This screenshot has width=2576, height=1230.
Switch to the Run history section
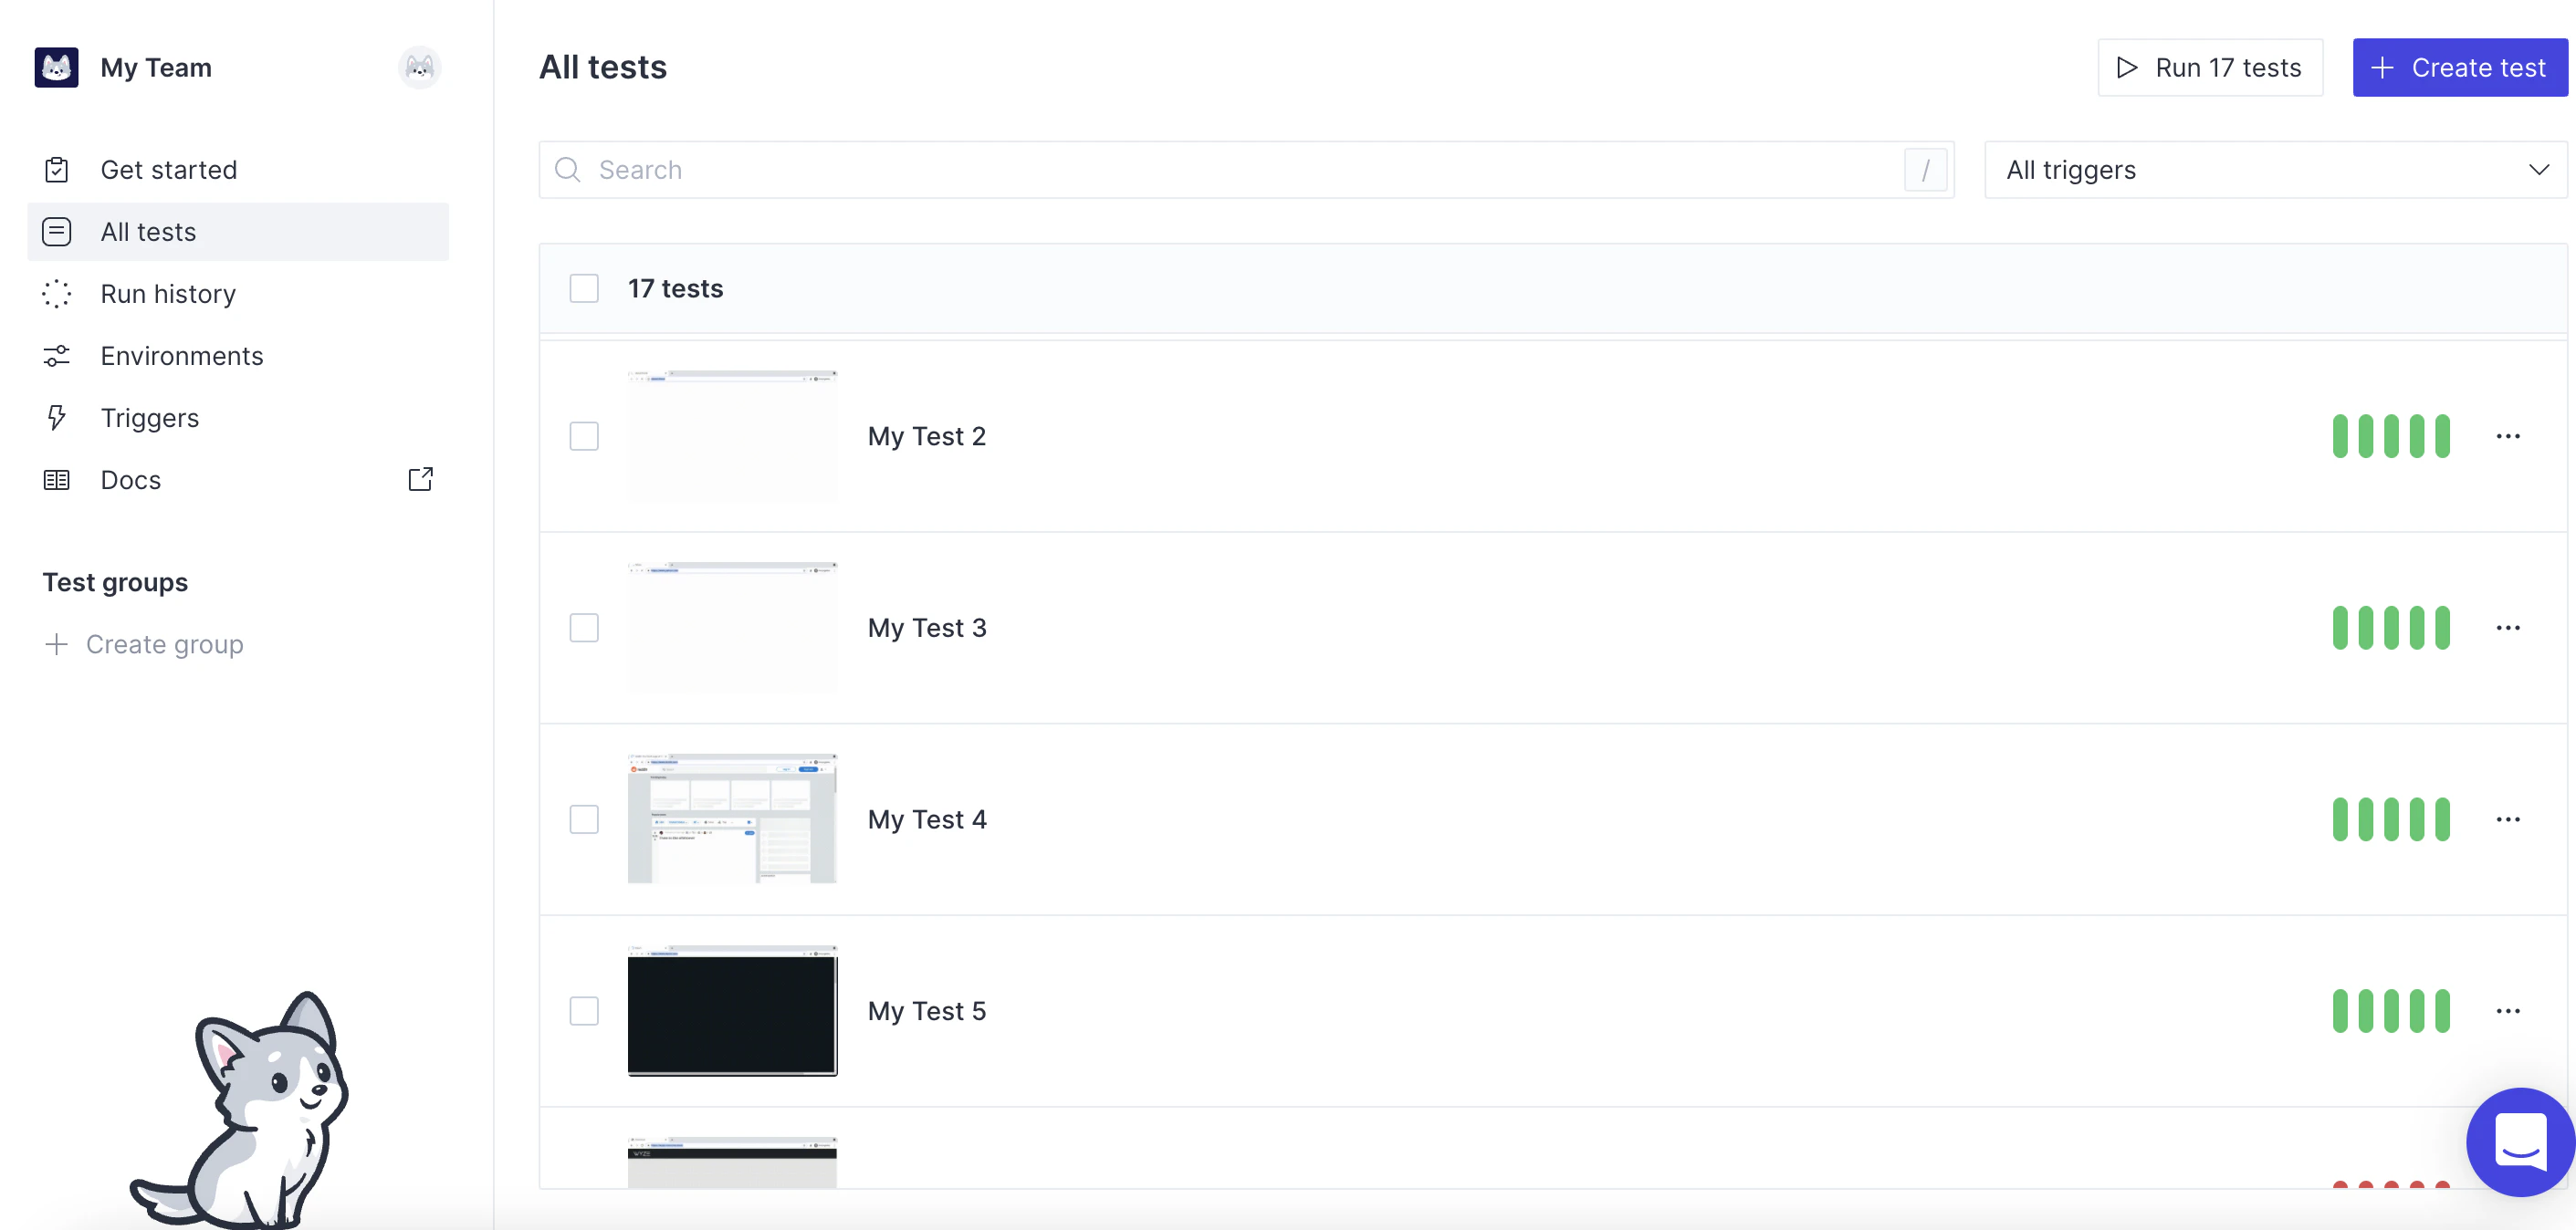click(x=168, y=293)
